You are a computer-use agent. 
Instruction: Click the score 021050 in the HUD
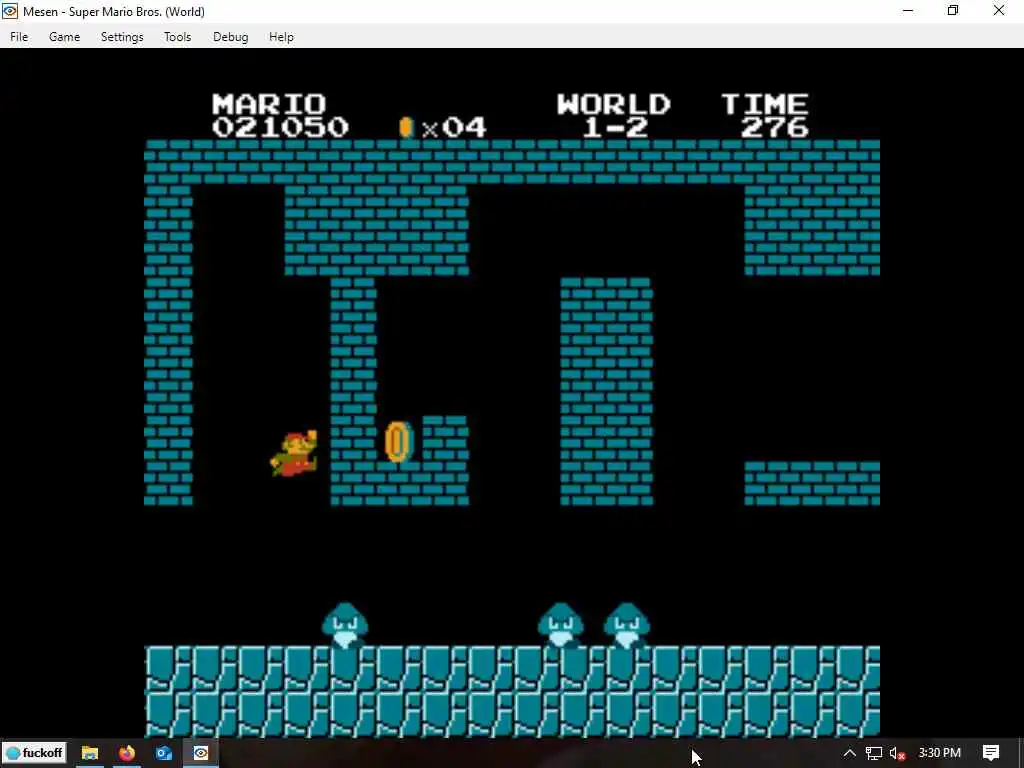coord(280,127)
